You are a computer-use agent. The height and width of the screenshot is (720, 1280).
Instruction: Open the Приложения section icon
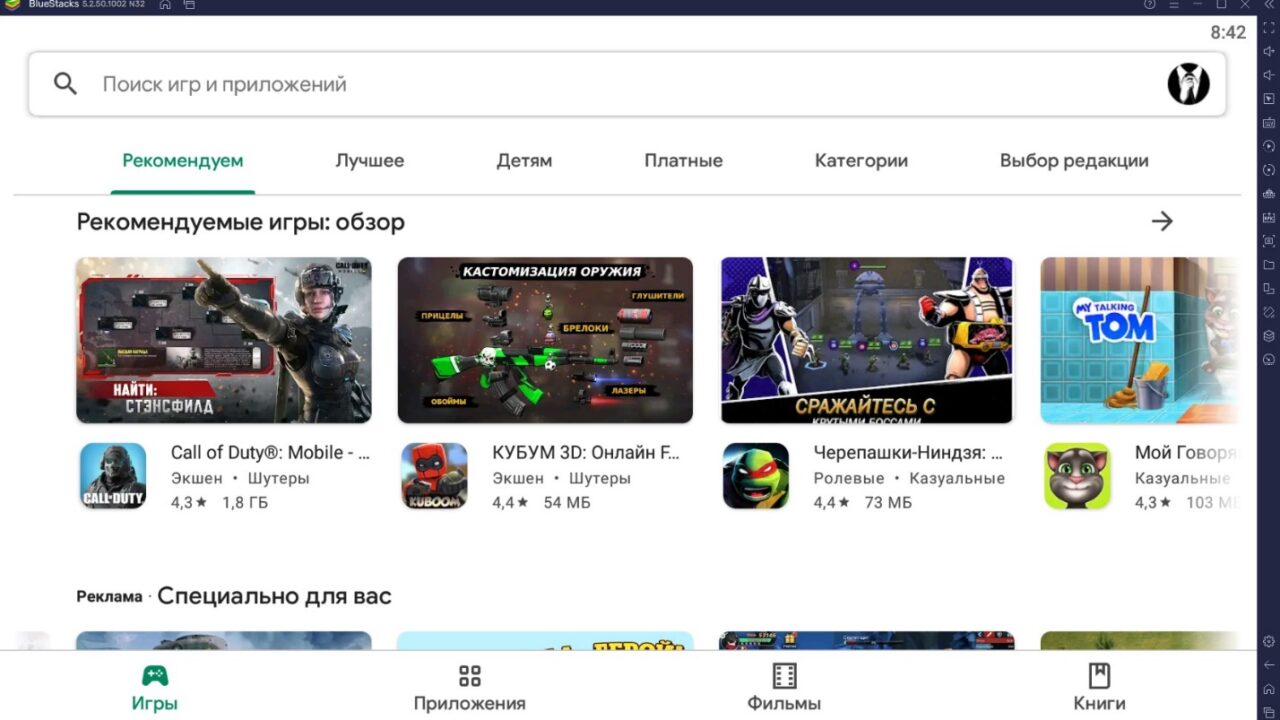469,676
